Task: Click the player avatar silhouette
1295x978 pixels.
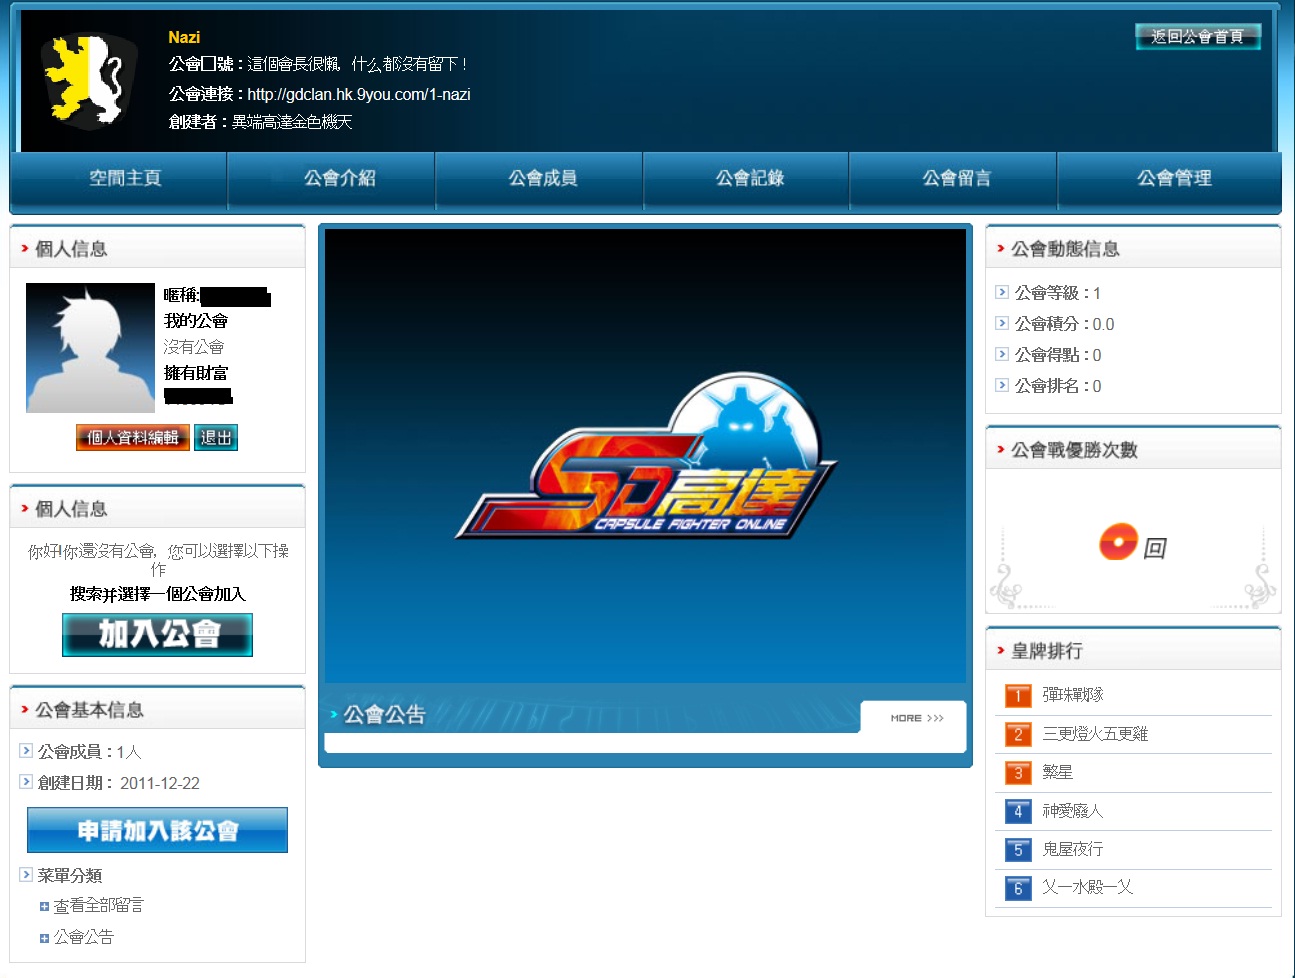Action: [90, 348]
